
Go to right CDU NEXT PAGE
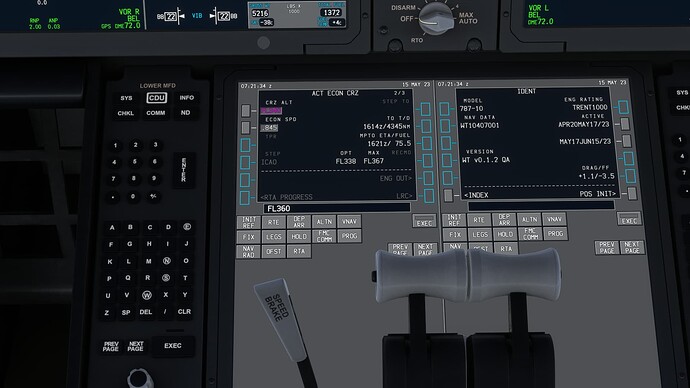[632, 247]
